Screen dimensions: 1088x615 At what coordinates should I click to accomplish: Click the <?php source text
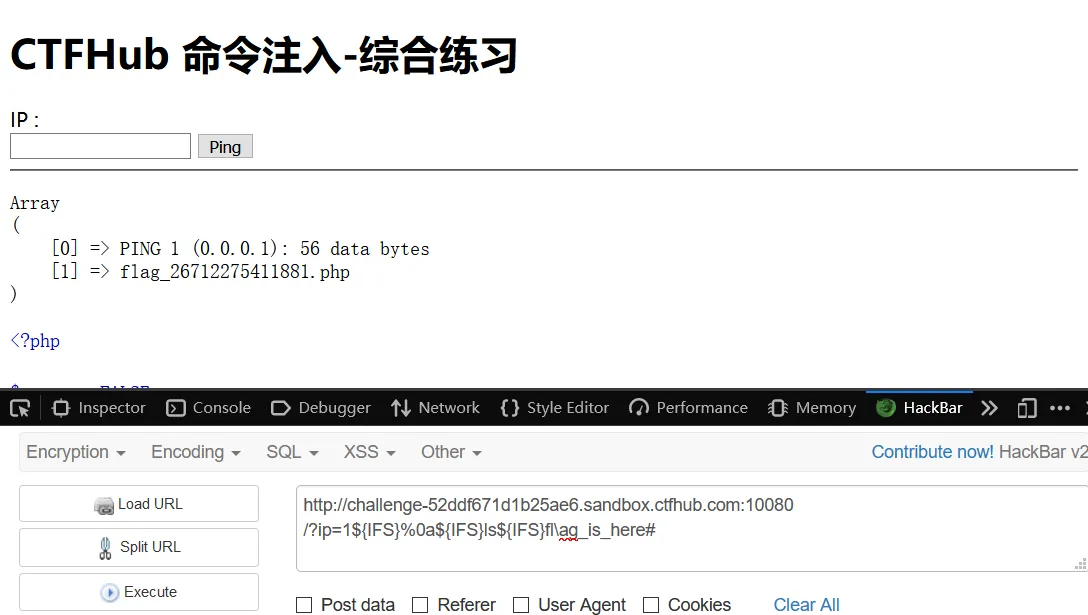(x=35, y=341)
